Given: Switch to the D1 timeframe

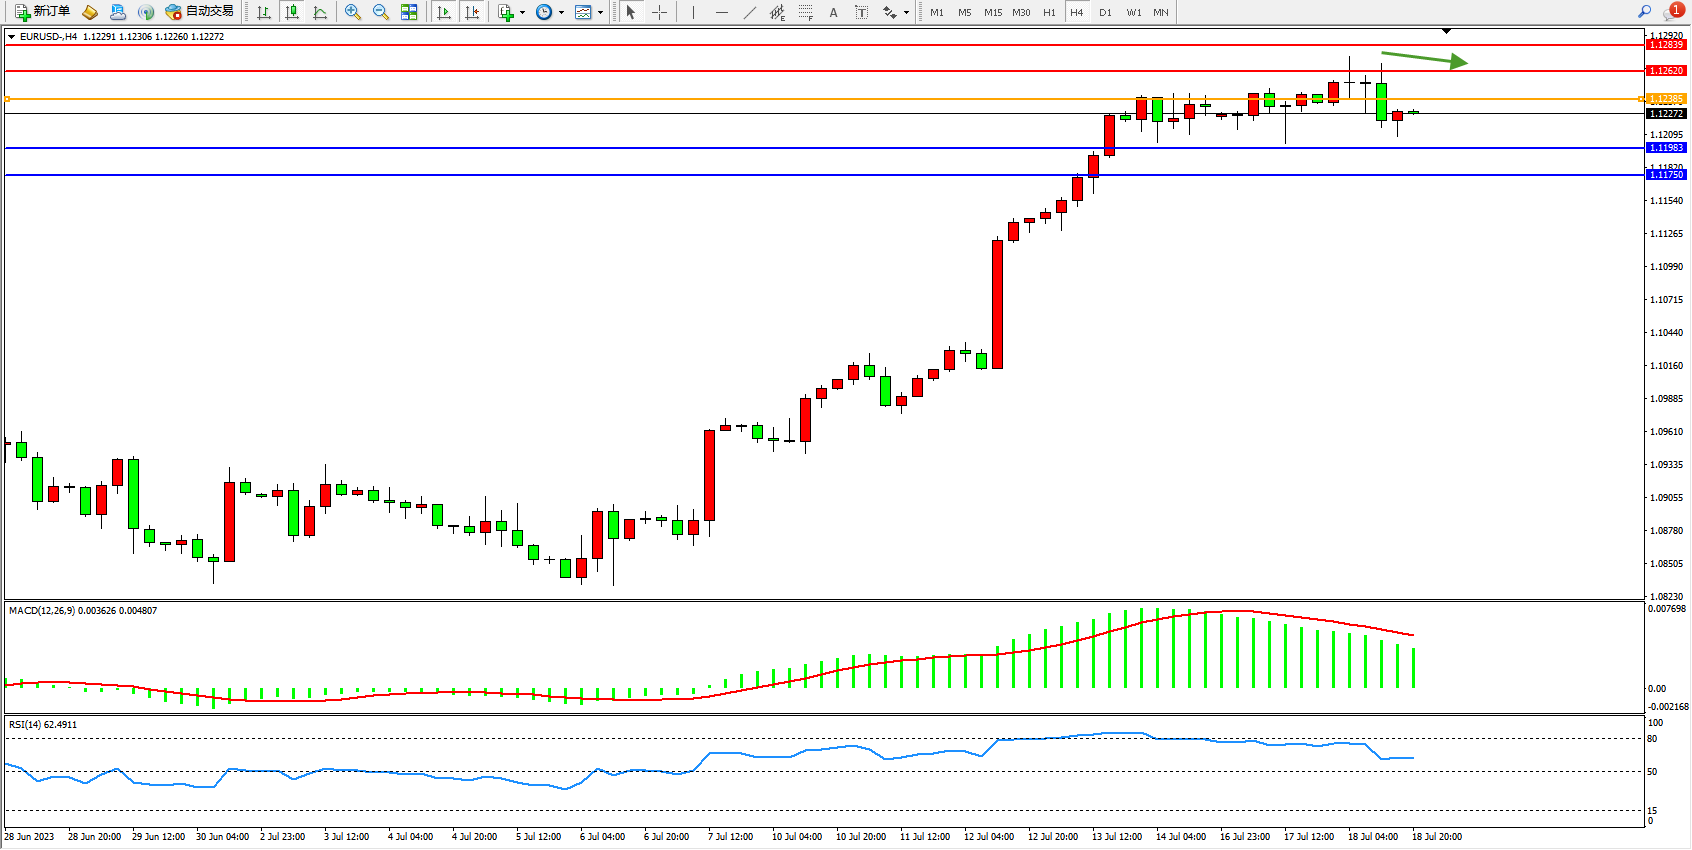Looking at the screenshot, I should click(1105, 12).
